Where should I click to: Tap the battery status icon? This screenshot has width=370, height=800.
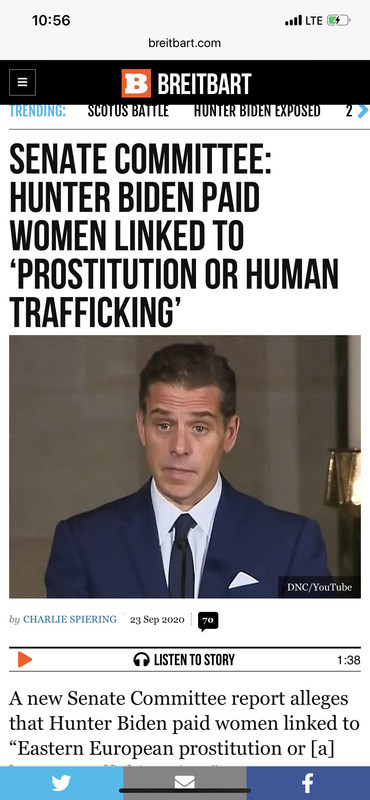(x=337, y=21)
